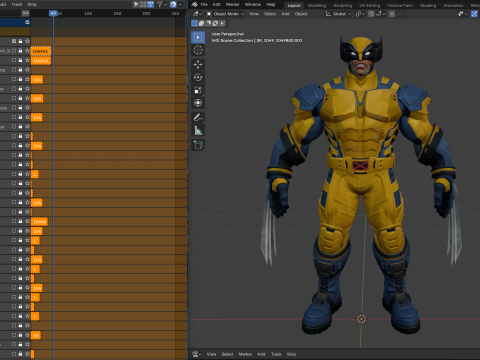Screen dimensions: 480x360
Task: Toggle viewport snapping magnet
Action: click(x=371, y=14)
